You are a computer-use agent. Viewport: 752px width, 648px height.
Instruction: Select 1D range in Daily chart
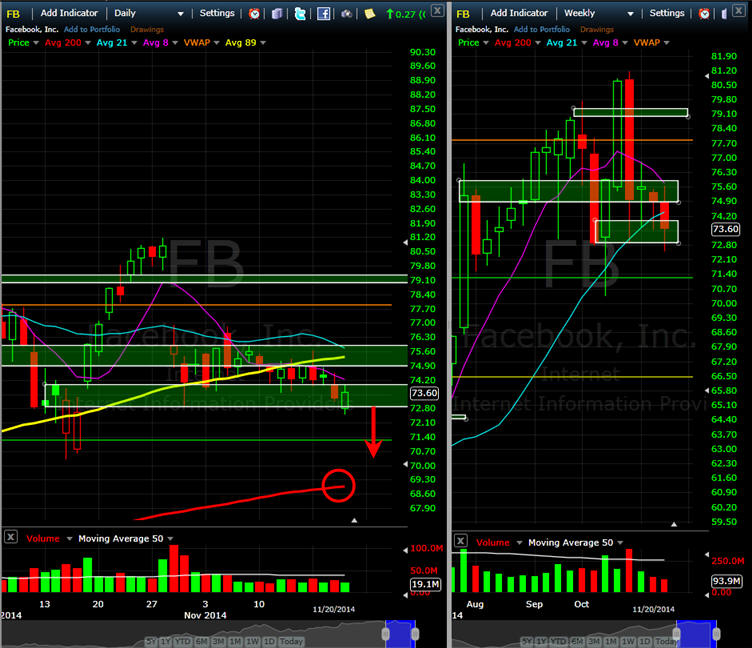tap(269, 641)
